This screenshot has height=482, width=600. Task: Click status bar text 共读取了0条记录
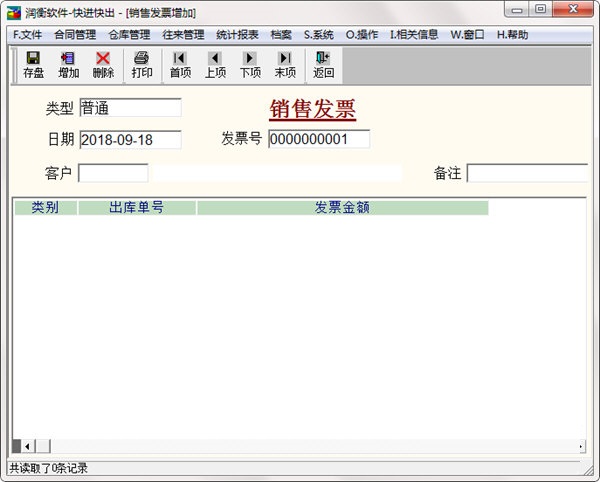point(49,468)
